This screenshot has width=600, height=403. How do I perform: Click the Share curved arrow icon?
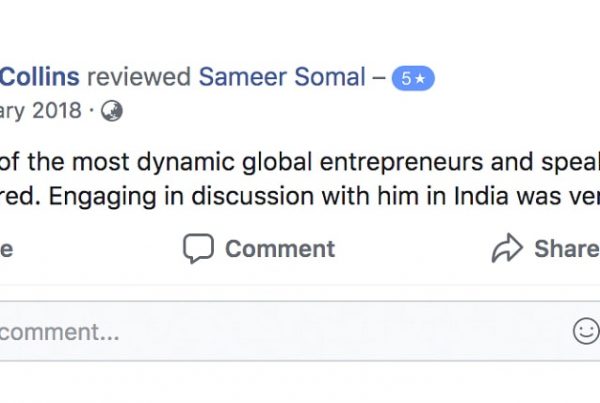(507, 248)
